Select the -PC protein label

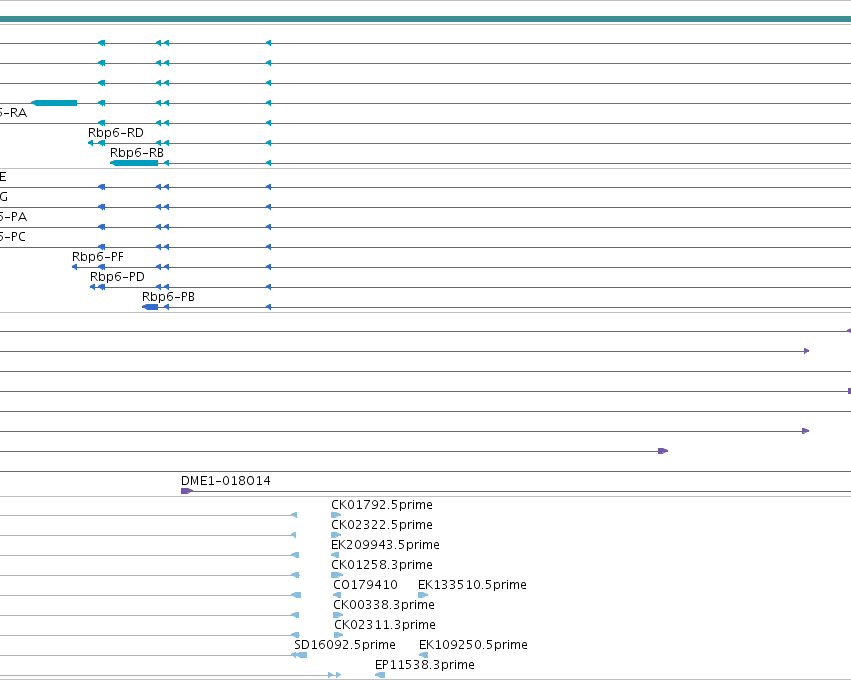13,237
